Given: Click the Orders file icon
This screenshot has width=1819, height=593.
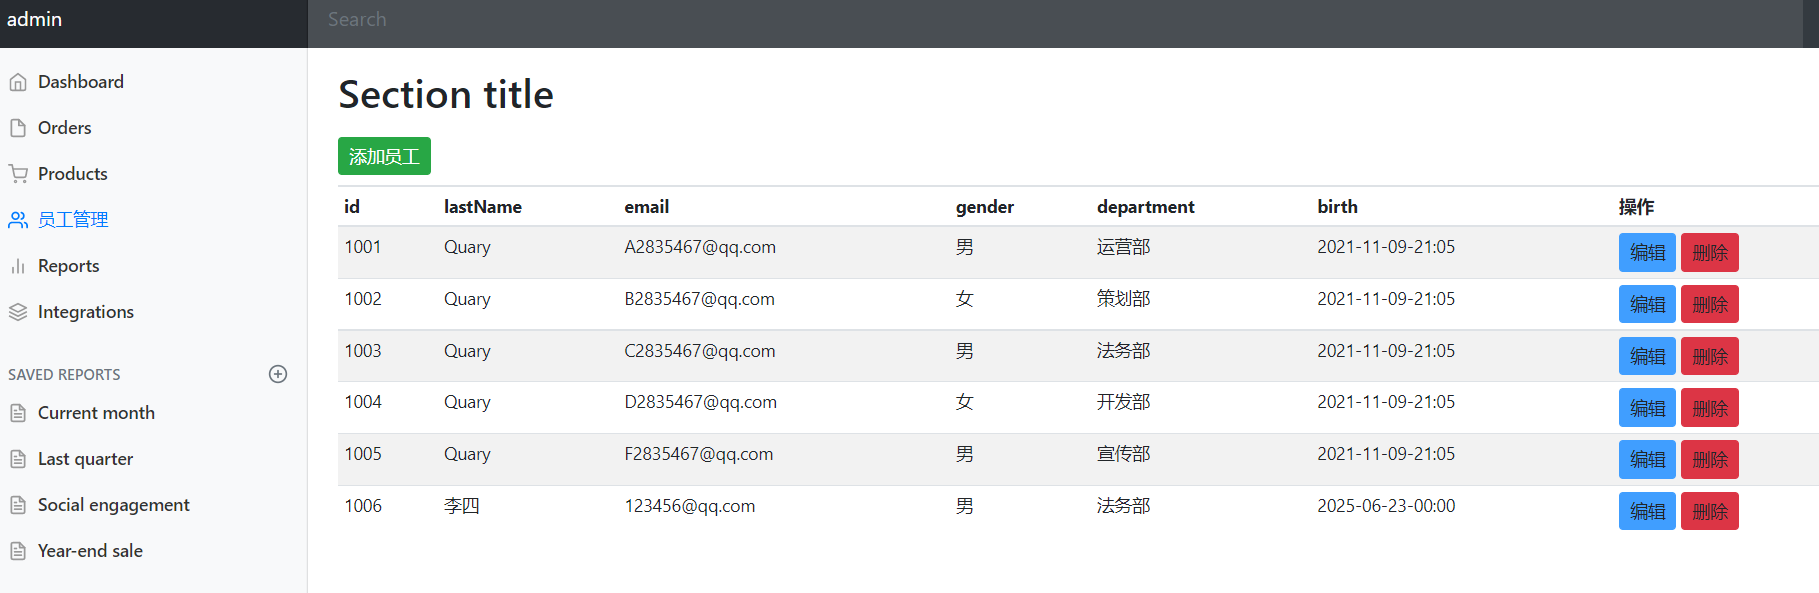Looking at the screenshot, I should coord(18,128).
